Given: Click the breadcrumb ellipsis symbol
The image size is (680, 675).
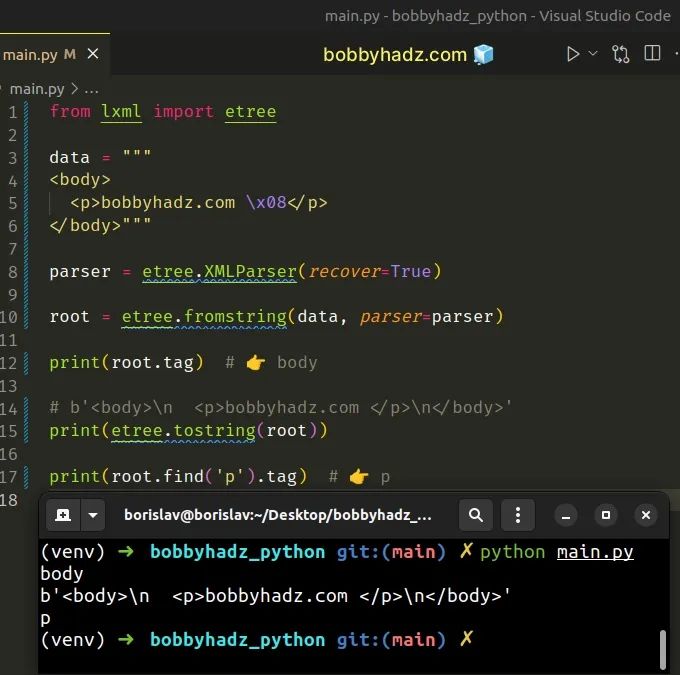Looking at the screenshot, I should click(92, 90).
